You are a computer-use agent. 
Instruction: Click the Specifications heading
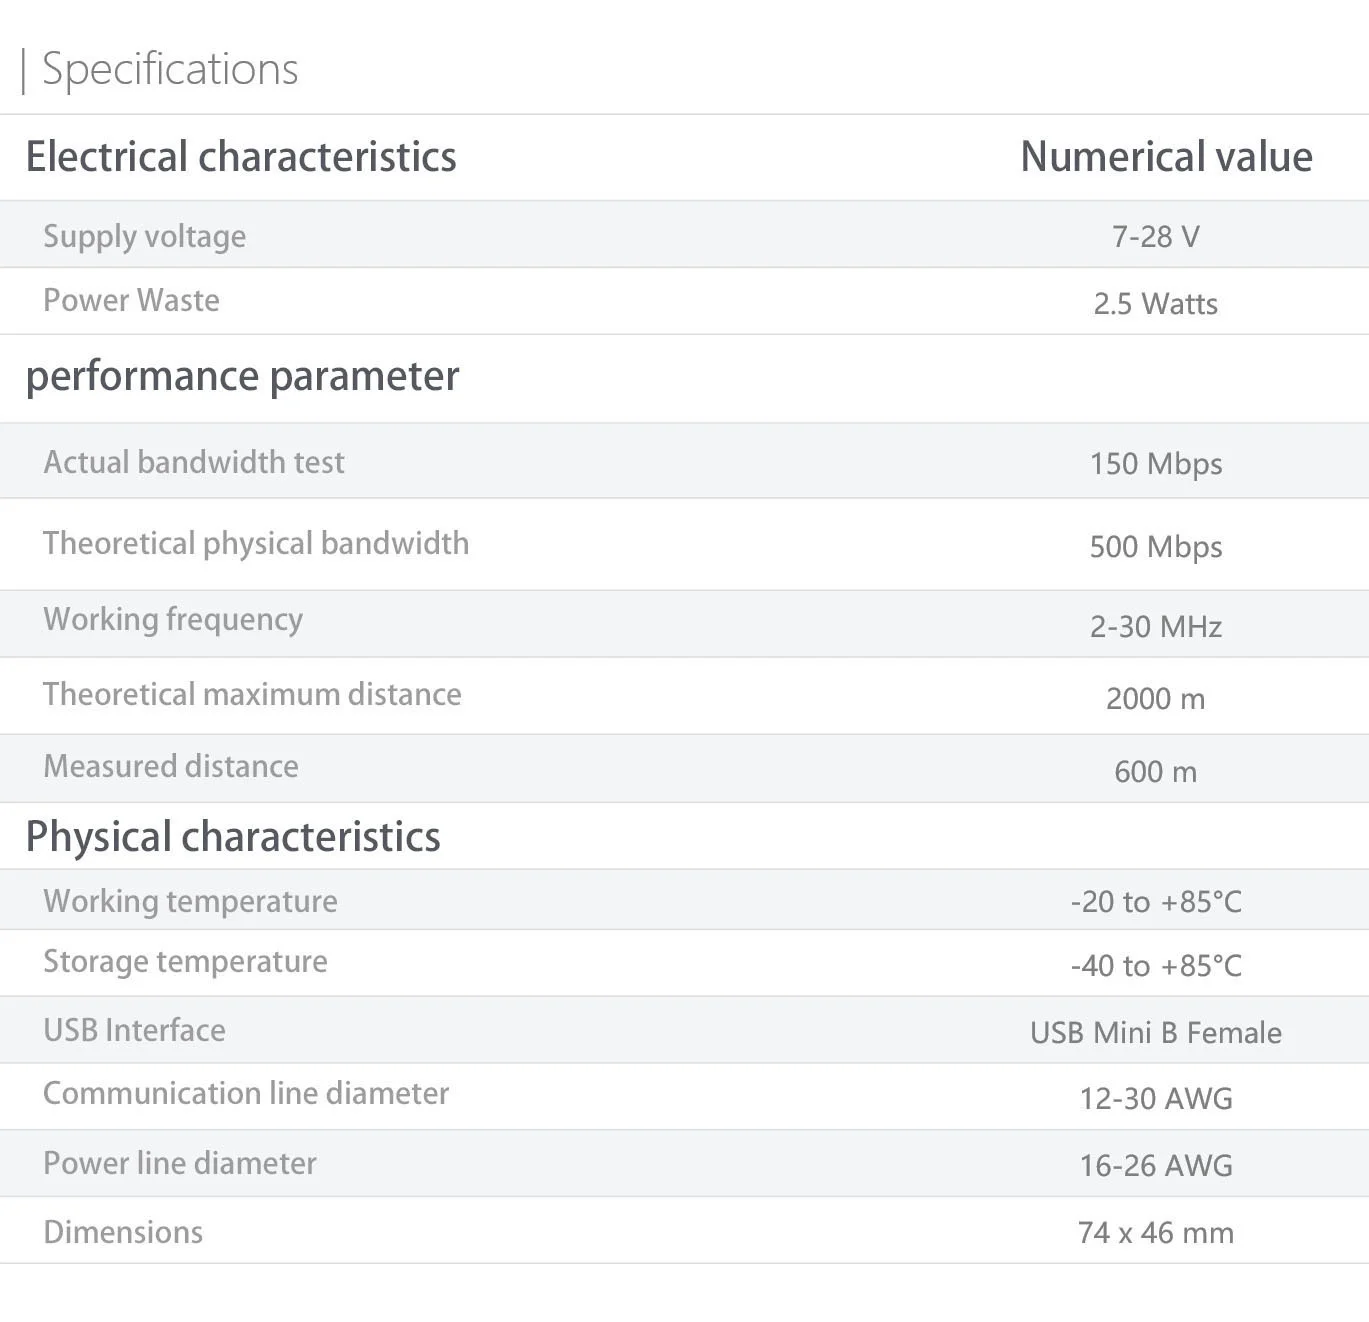(170, 69)
